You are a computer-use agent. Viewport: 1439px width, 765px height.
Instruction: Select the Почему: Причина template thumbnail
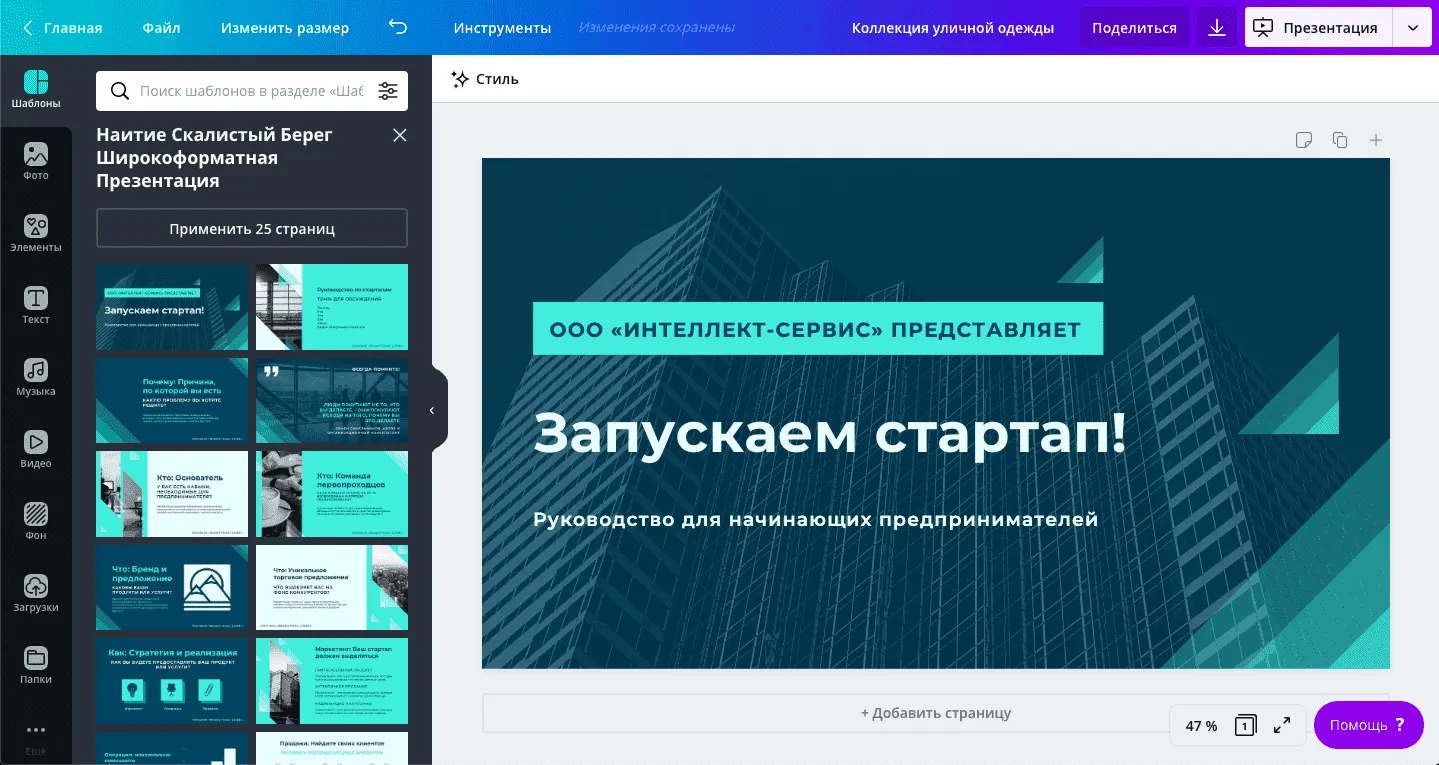click(x=172, y=400)
